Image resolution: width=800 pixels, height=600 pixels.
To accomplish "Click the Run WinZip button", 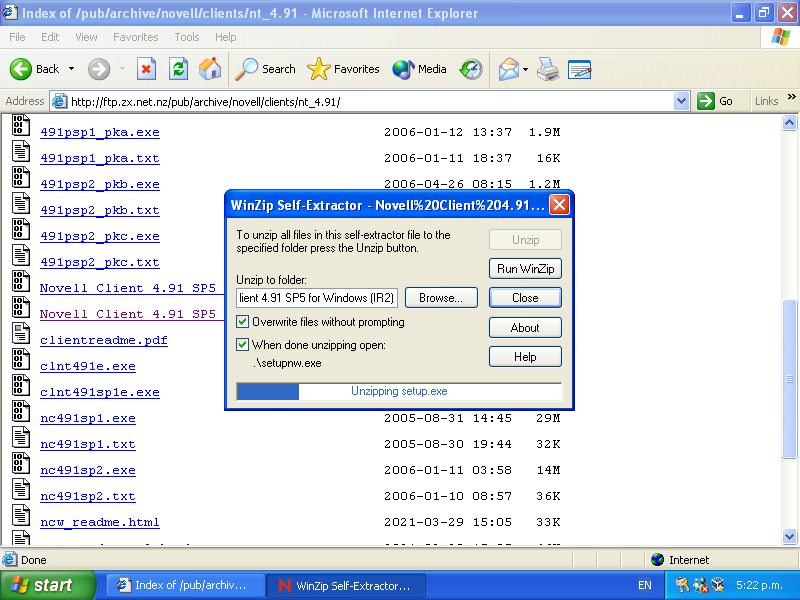I will coord(526,268).
